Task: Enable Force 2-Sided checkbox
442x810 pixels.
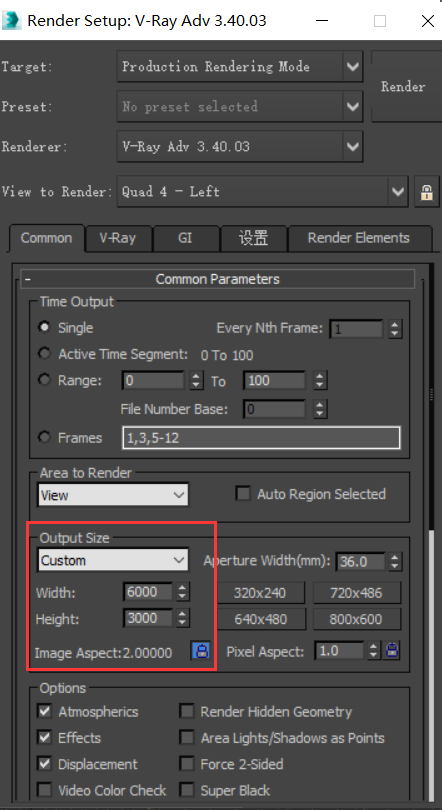Action: tap(186, 764)
